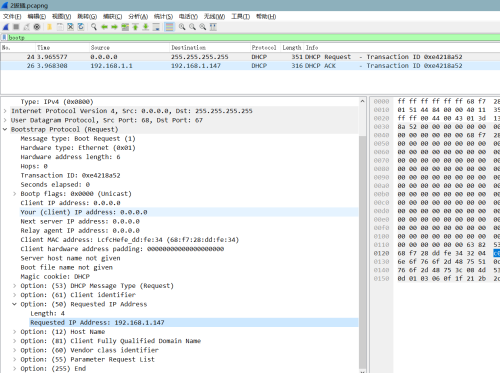Open the 工具(T) menu
The height and width of the screenshot is (373, 500).
241,16
